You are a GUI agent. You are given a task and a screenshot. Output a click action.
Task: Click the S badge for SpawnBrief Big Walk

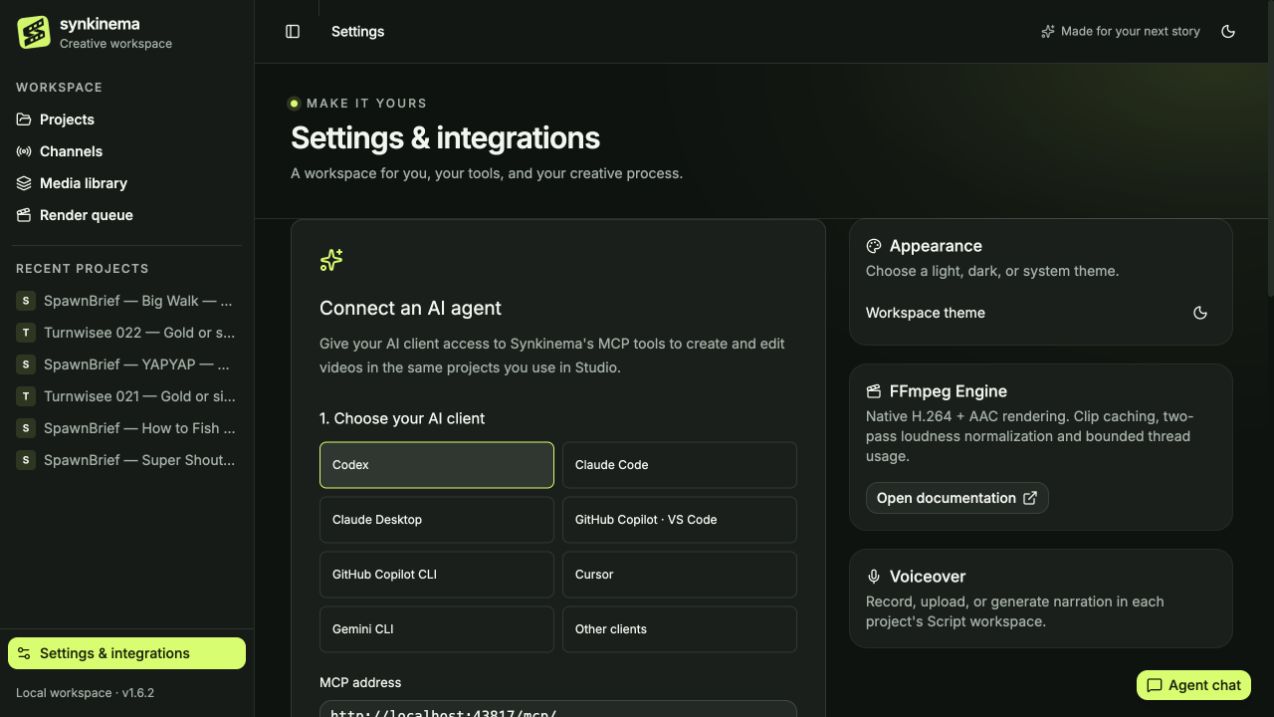(x=26, y=300)
